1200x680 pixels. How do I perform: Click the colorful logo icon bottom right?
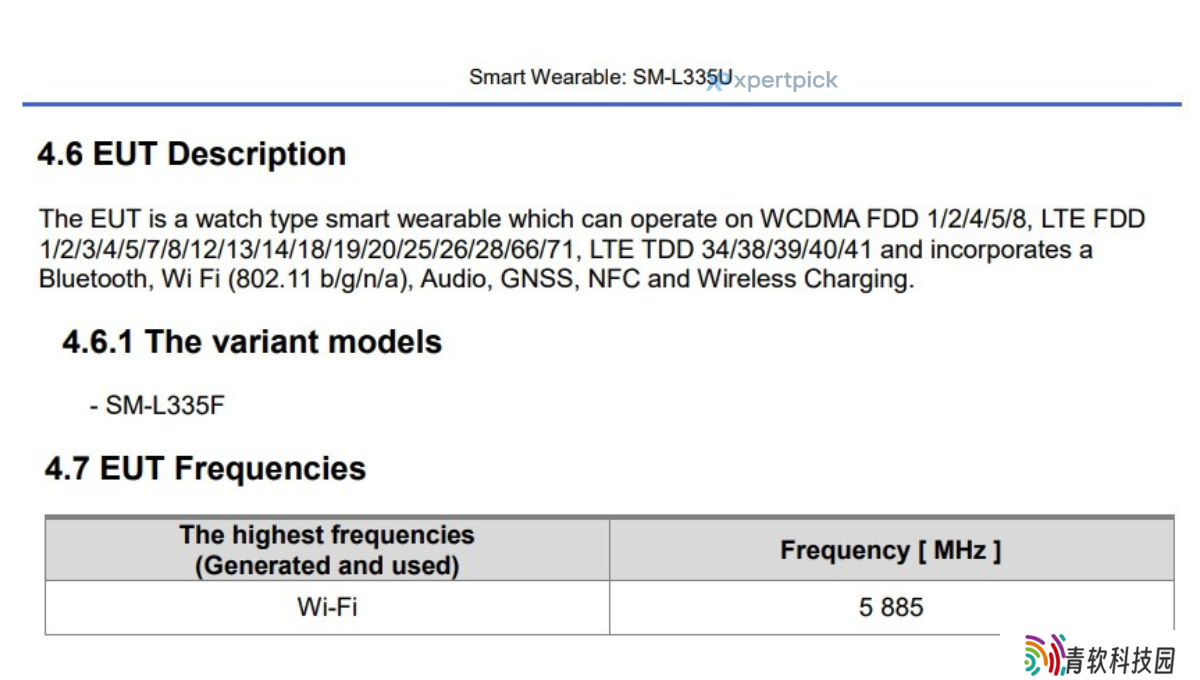[x=1044, y=655]
